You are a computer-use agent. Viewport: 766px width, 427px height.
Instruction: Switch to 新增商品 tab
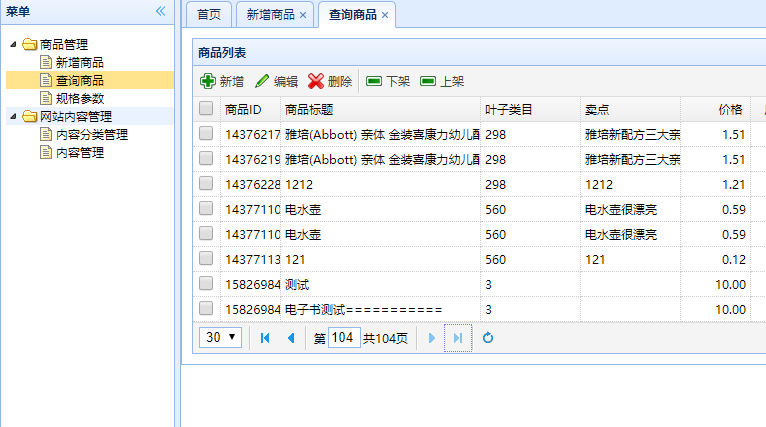tap(271, 15)
